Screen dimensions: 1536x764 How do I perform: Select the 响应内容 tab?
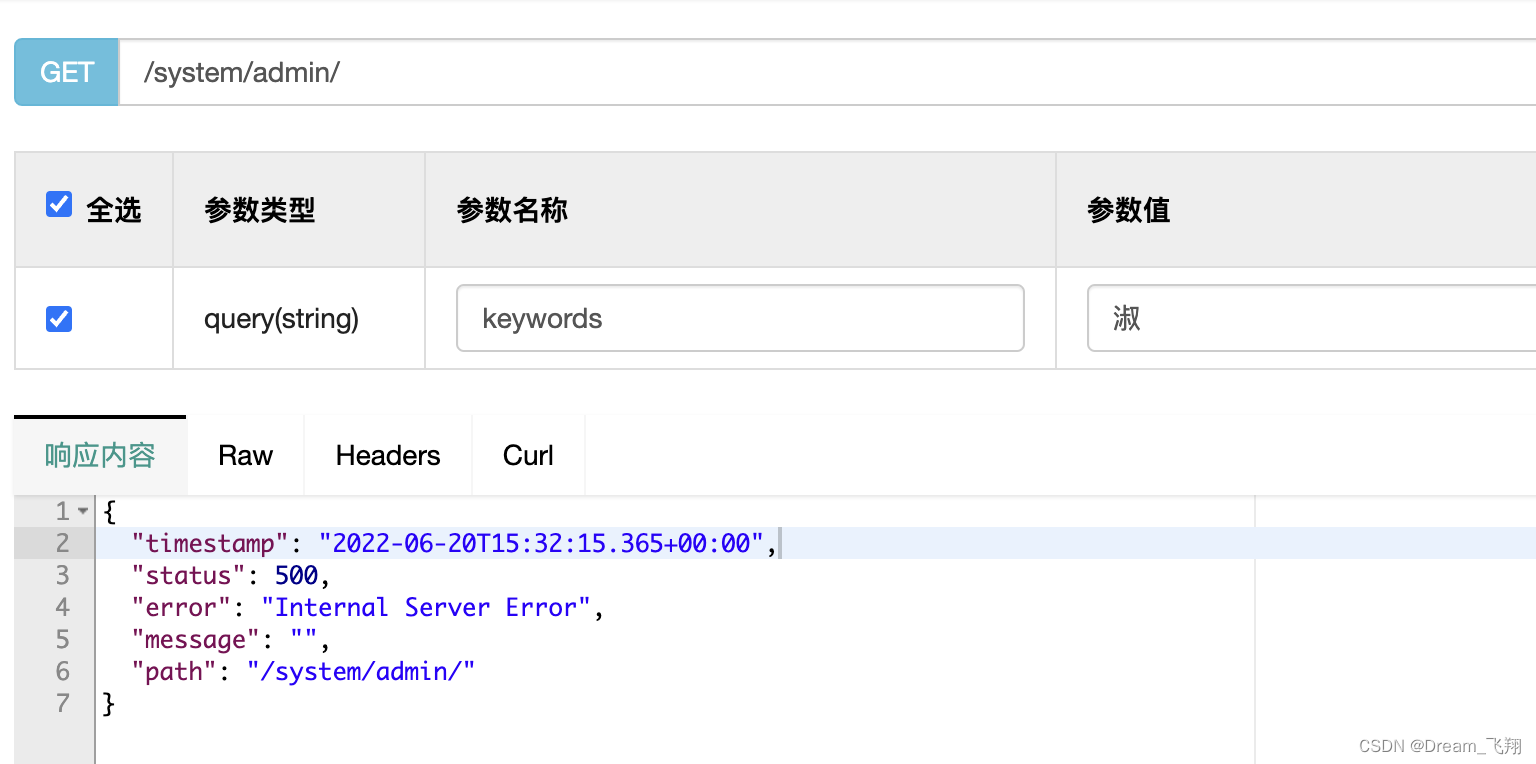click(99, 455)
